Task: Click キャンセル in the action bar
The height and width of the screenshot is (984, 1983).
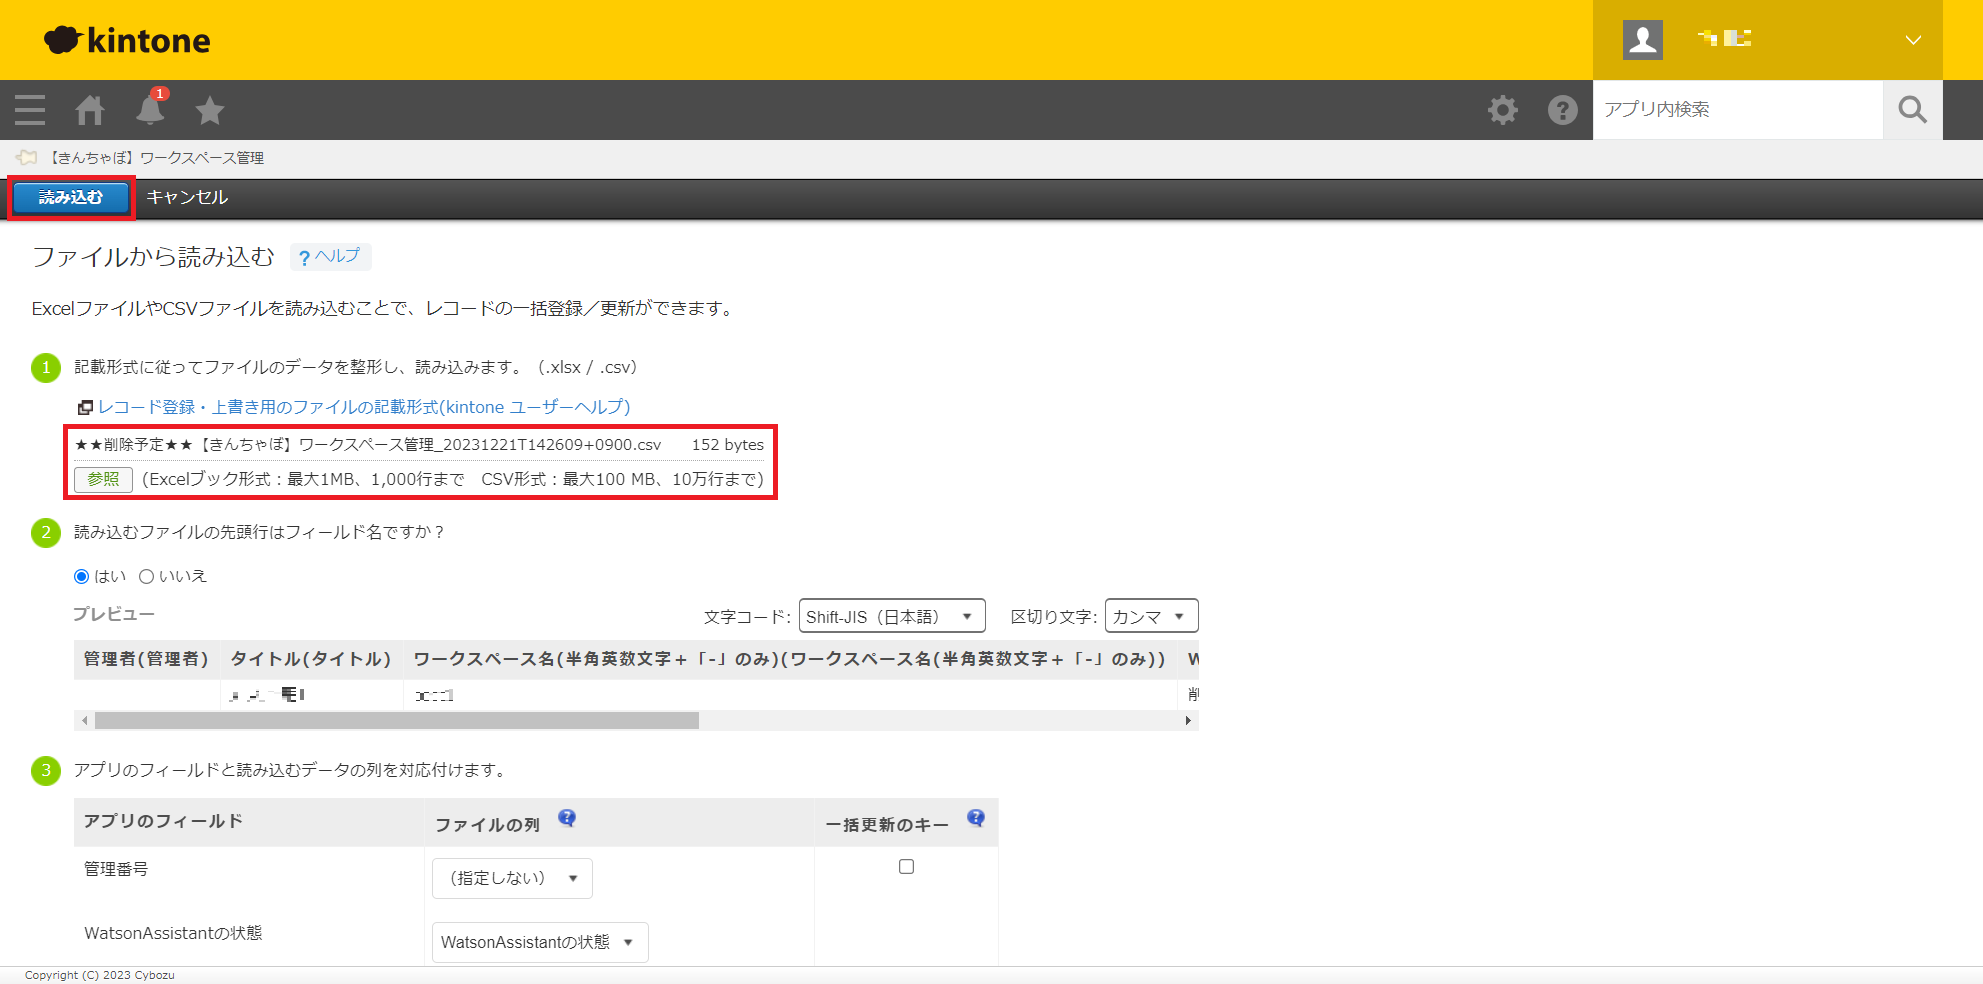Action: click(187, 198)
